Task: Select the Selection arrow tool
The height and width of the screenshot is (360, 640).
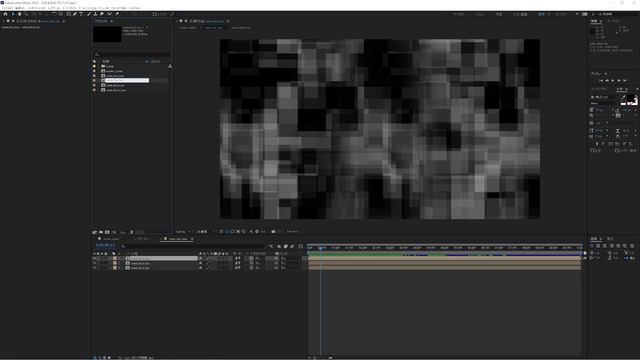Action: [13, 14]
